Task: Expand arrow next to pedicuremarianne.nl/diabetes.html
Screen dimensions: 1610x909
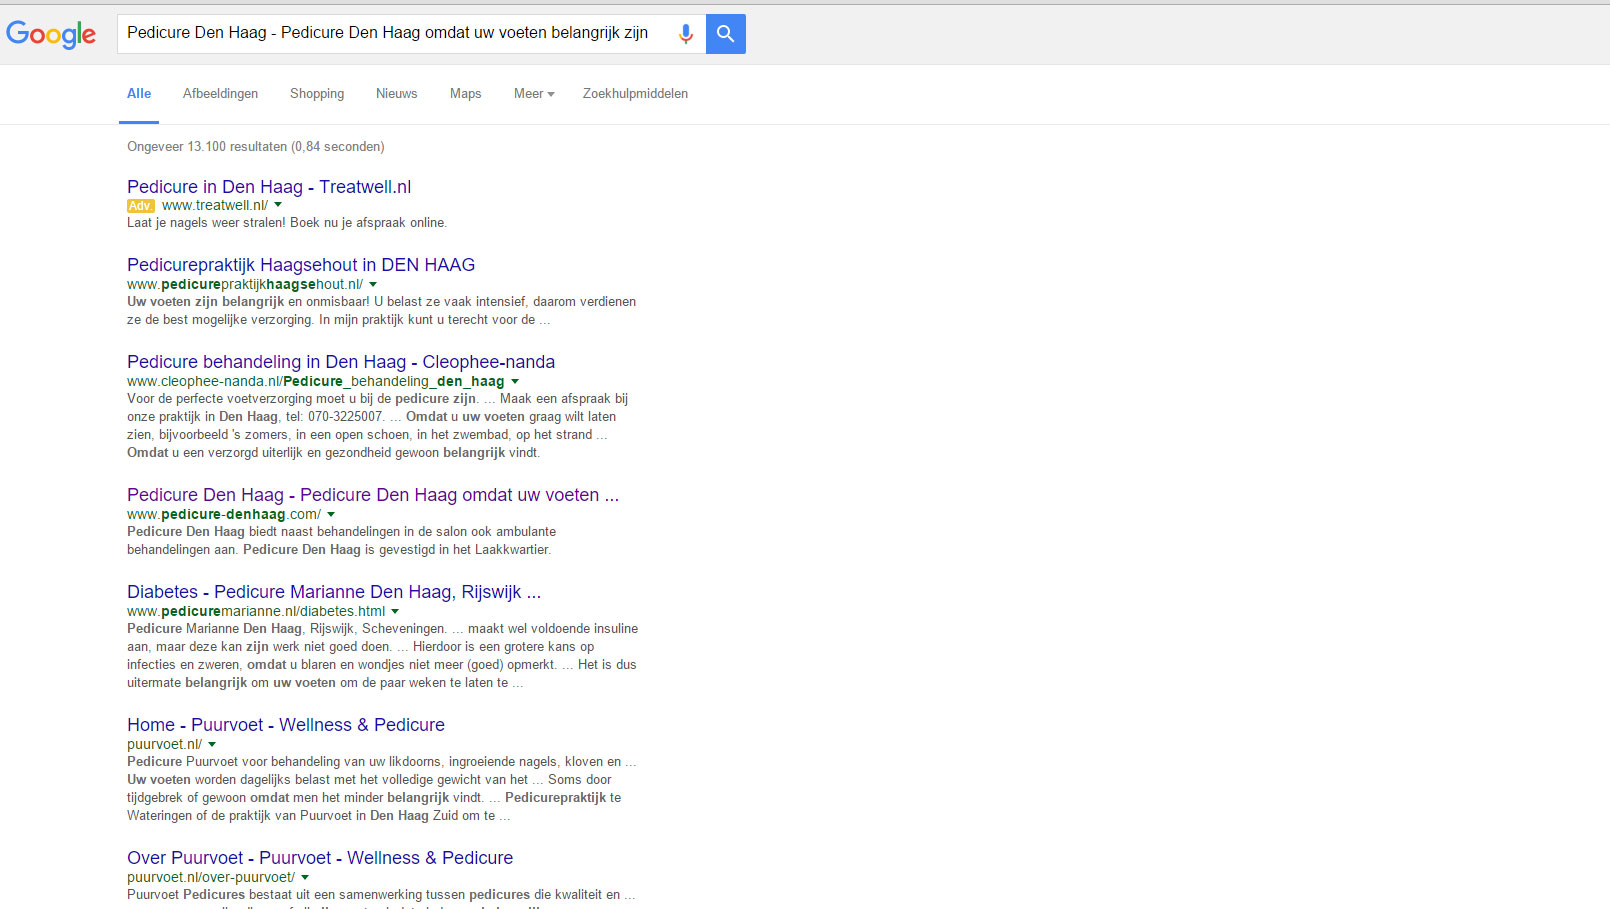Action: tap(395, 611)
